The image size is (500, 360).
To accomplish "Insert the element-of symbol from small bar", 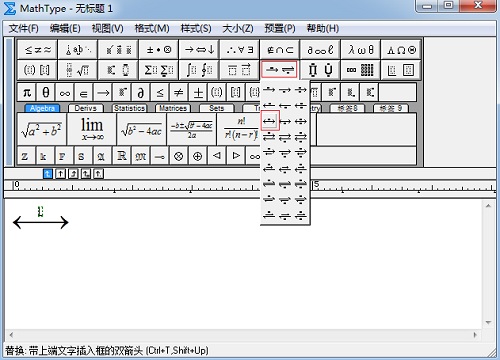I will point(84,93).
